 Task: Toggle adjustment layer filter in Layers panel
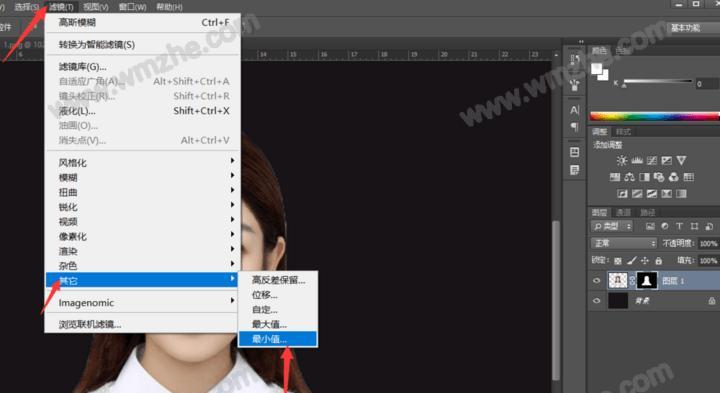[x=664, y=226]
